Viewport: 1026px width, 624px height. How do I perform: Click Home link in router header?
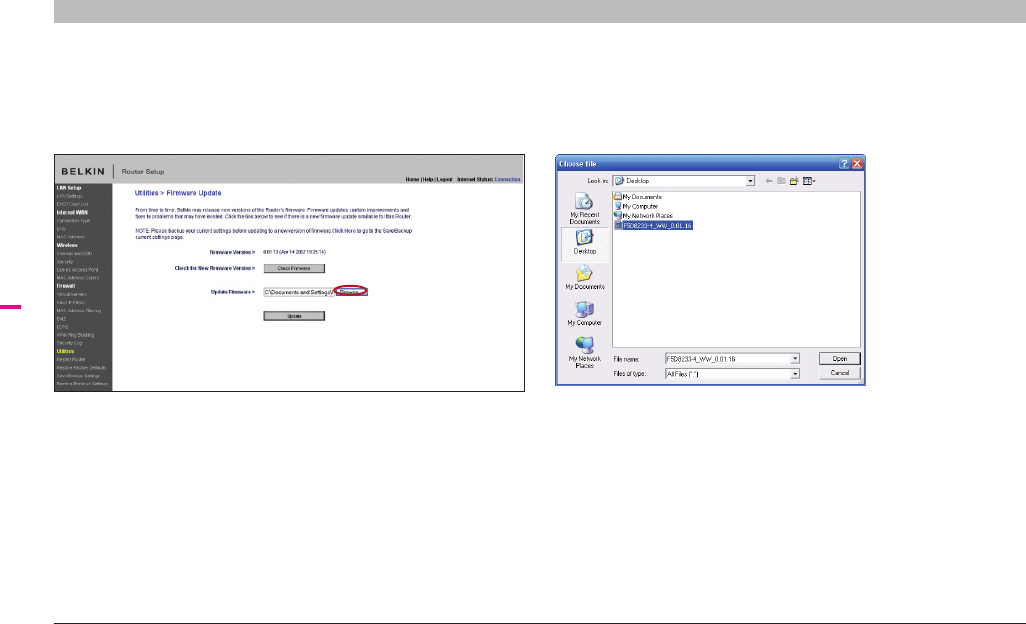click(x=412, y=179)
